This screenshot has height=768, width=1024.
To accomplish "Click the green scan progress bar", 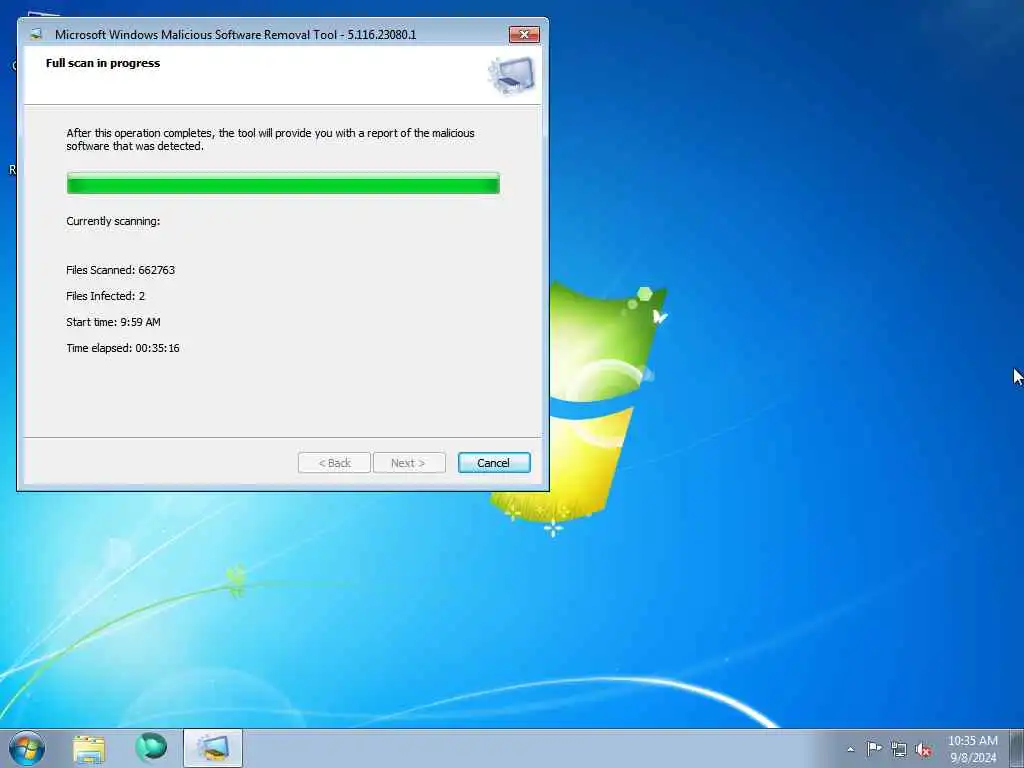I will click(x=283, y=184).
